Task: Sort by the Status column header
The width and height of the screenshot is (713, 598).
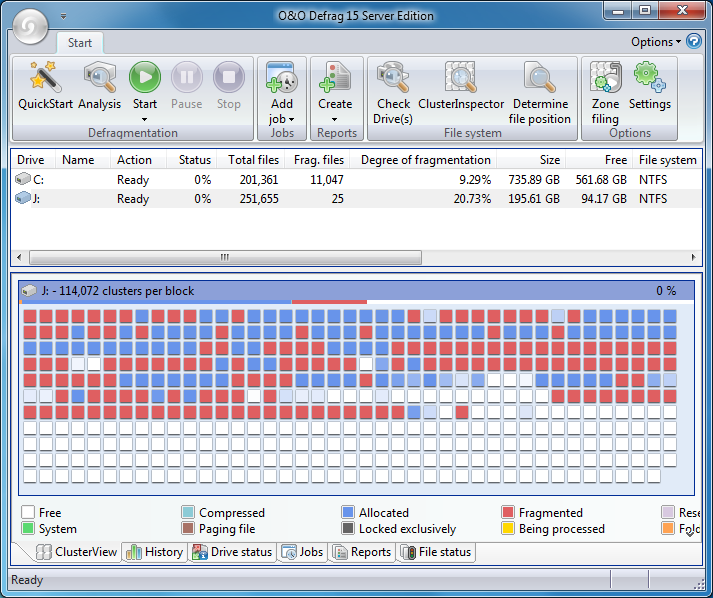Action: [191, 160]
